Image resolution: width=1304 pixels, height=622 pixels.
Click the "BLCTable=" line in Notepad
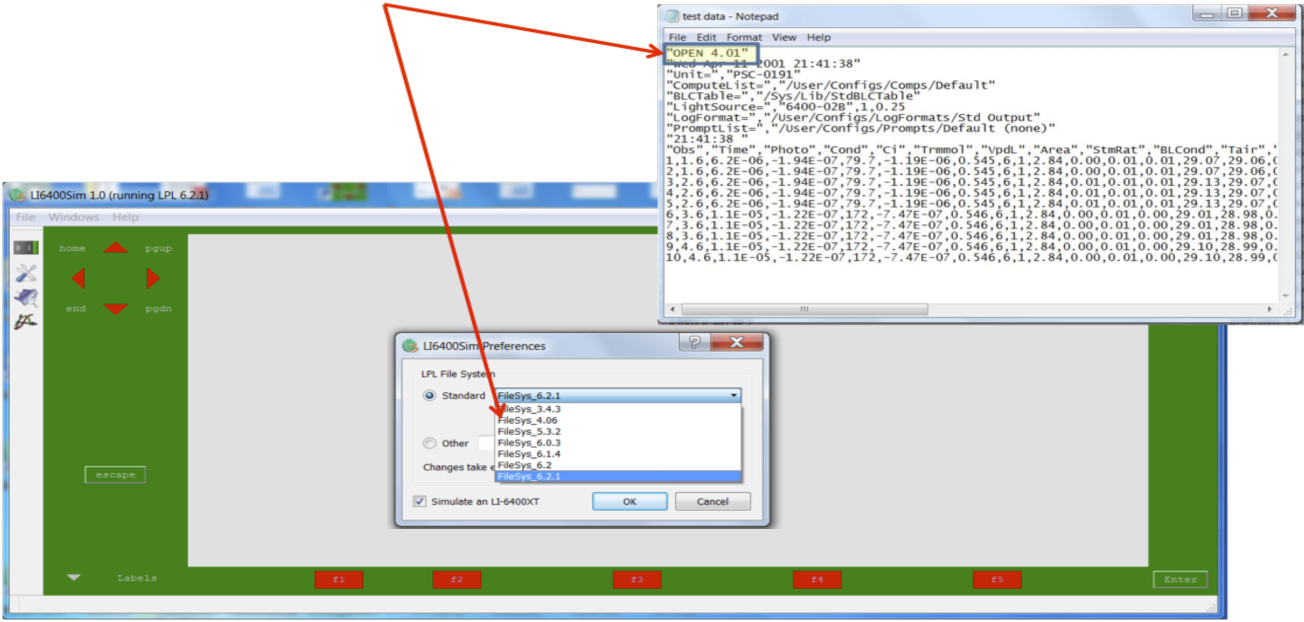tap(792, 96)
